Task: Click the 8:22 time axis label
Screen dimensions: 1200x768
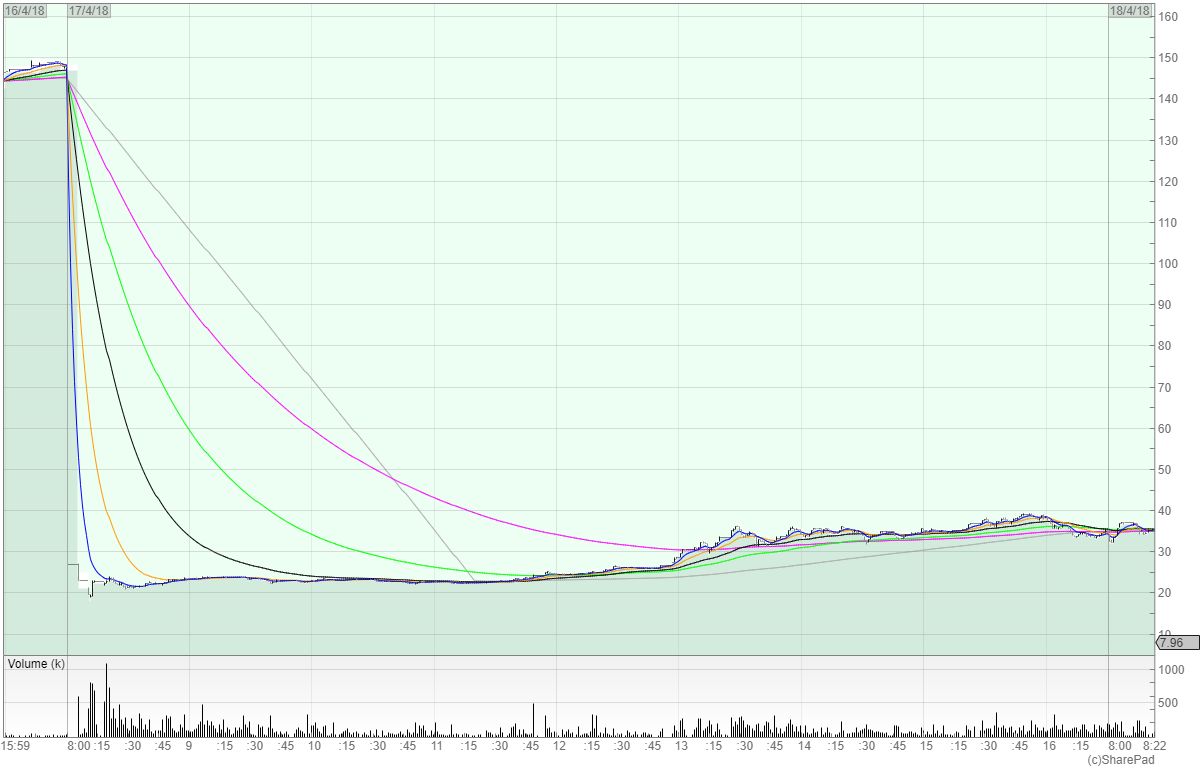Action: point(1155,746)
